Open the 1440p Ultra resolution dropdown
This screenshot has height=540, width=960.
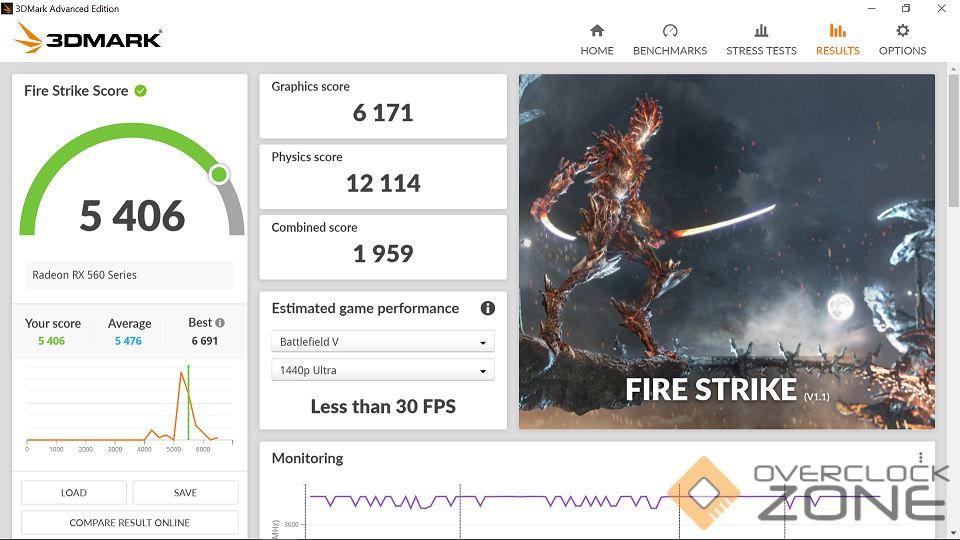pyautogui.click(x=383, y=370)
